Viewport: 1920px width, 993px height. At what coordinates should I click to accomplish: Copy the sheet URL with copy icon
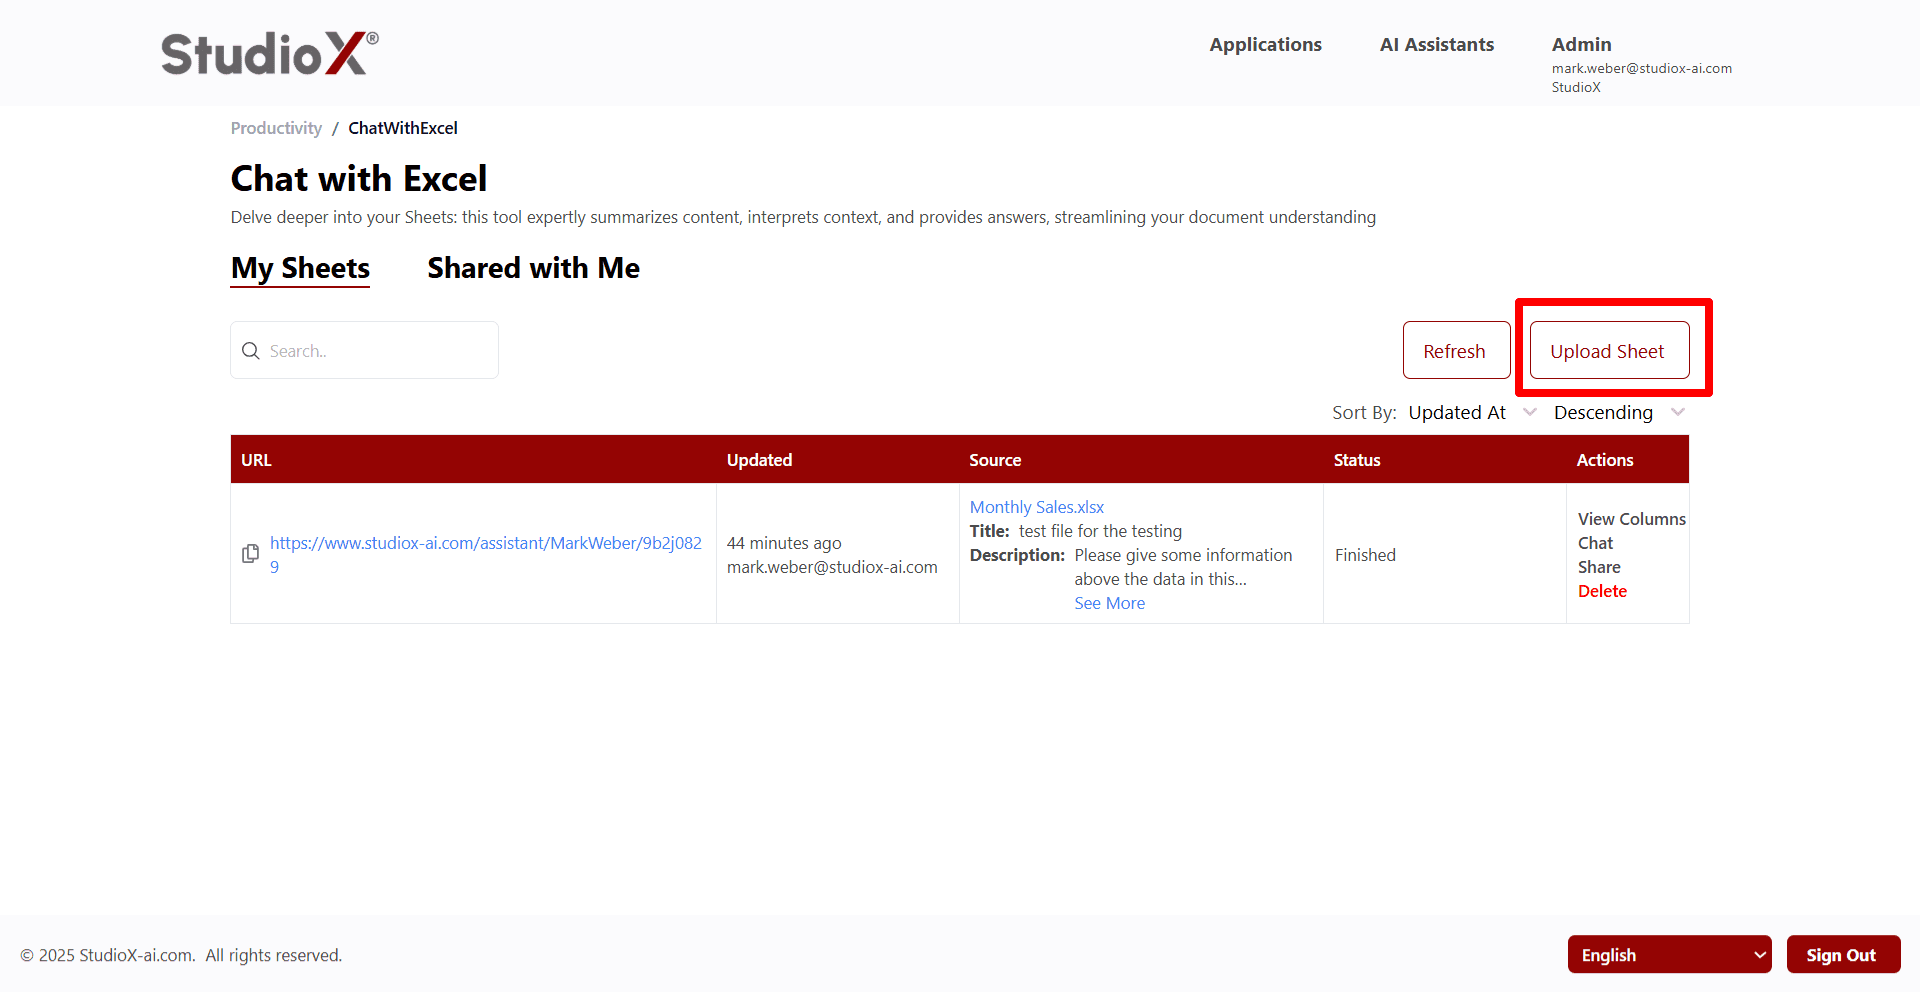251,554
